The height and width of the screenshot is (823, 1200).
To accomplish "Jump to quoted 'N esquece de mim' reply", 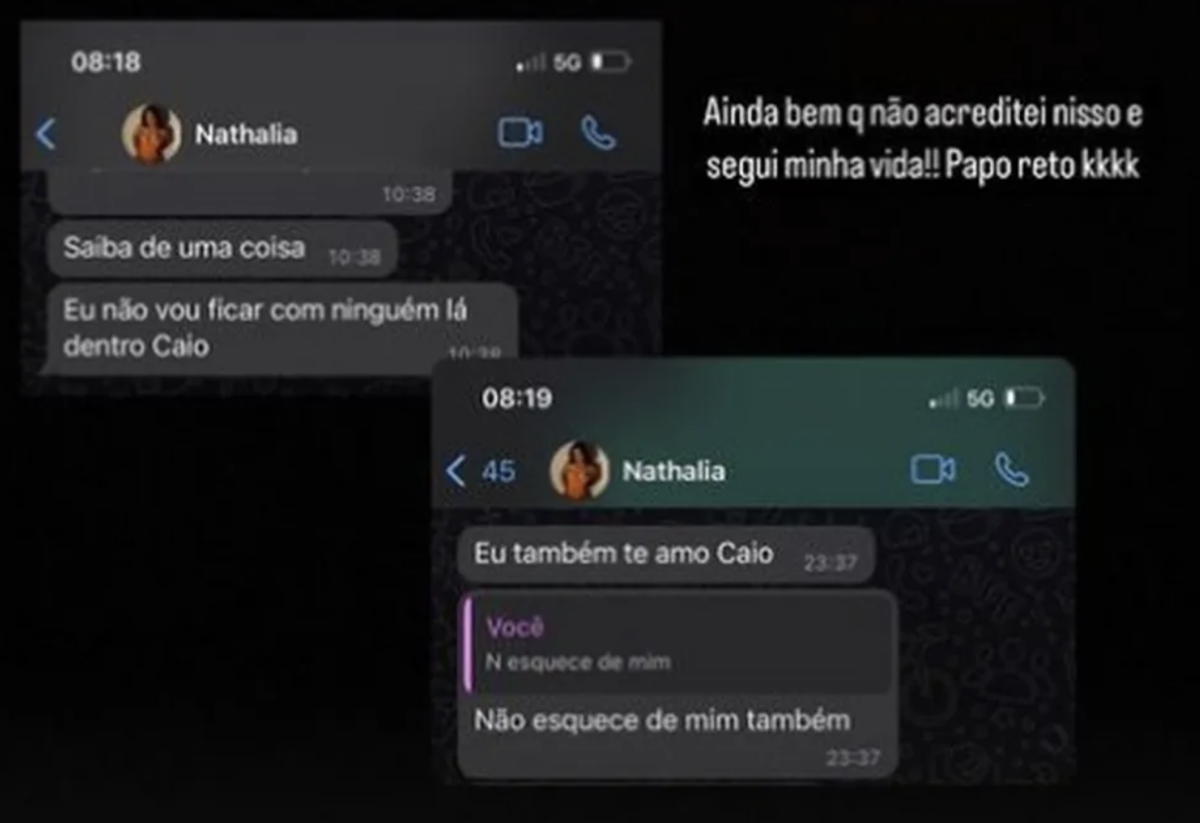I will [x=678, y=644].
